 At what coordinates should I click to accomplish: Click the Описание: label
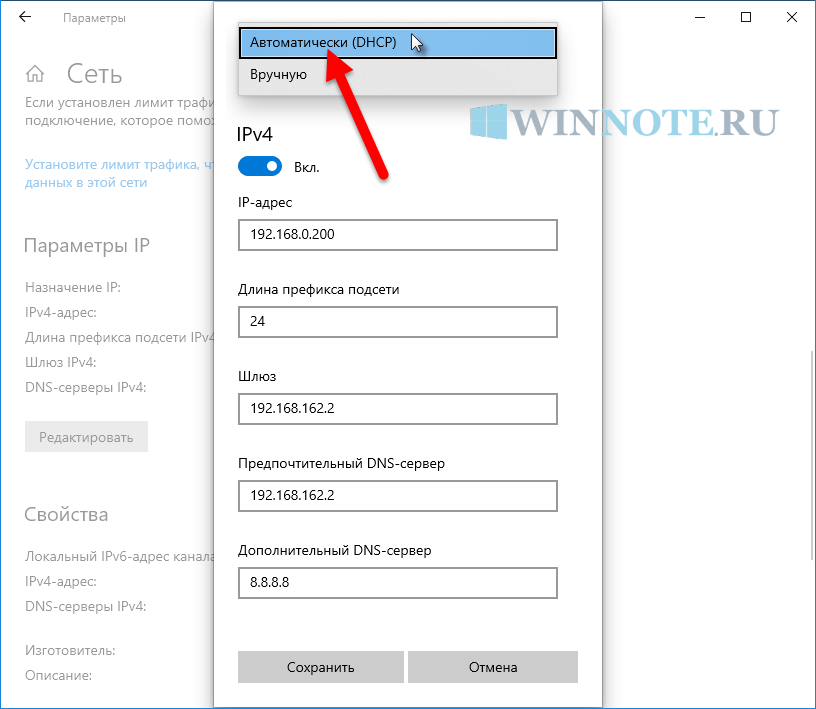(58, 675)
